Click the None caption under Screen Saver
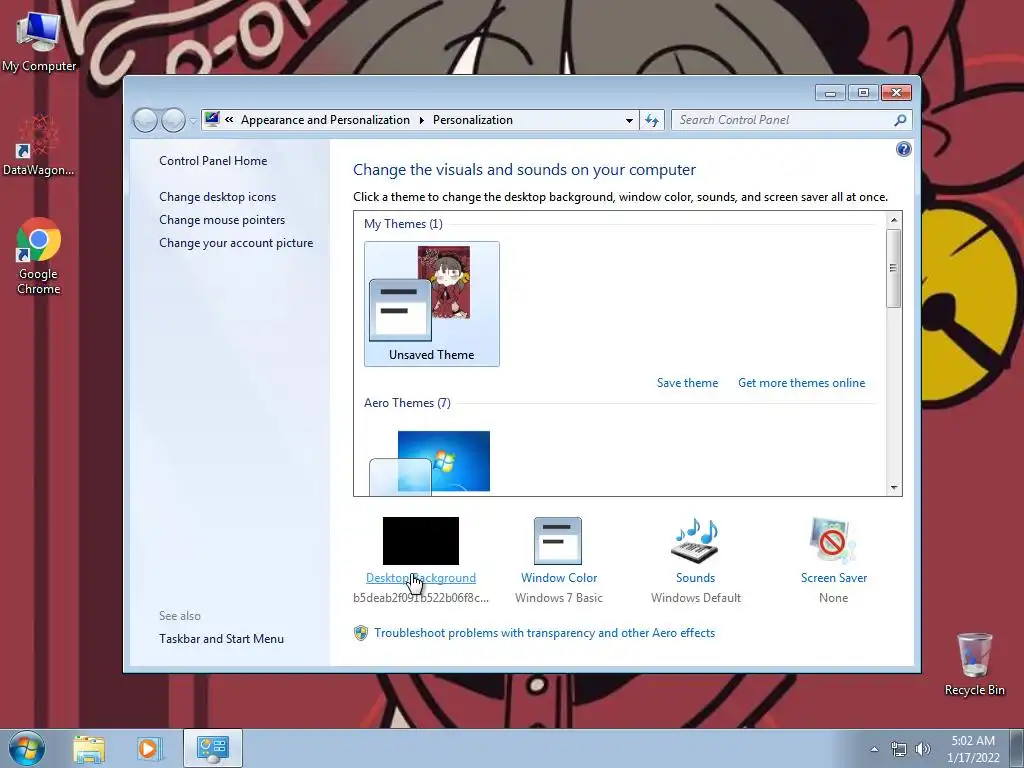 pyautogui.click(x=833, y=598)
